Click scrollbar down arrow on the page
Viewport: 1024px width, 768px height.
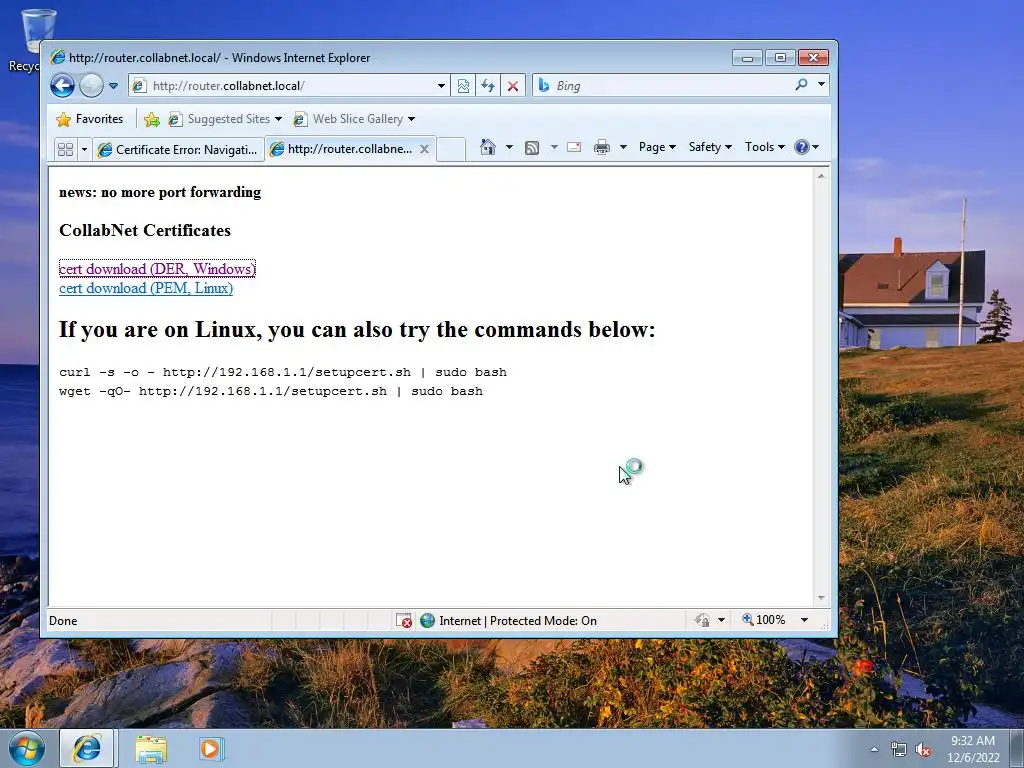822,598
